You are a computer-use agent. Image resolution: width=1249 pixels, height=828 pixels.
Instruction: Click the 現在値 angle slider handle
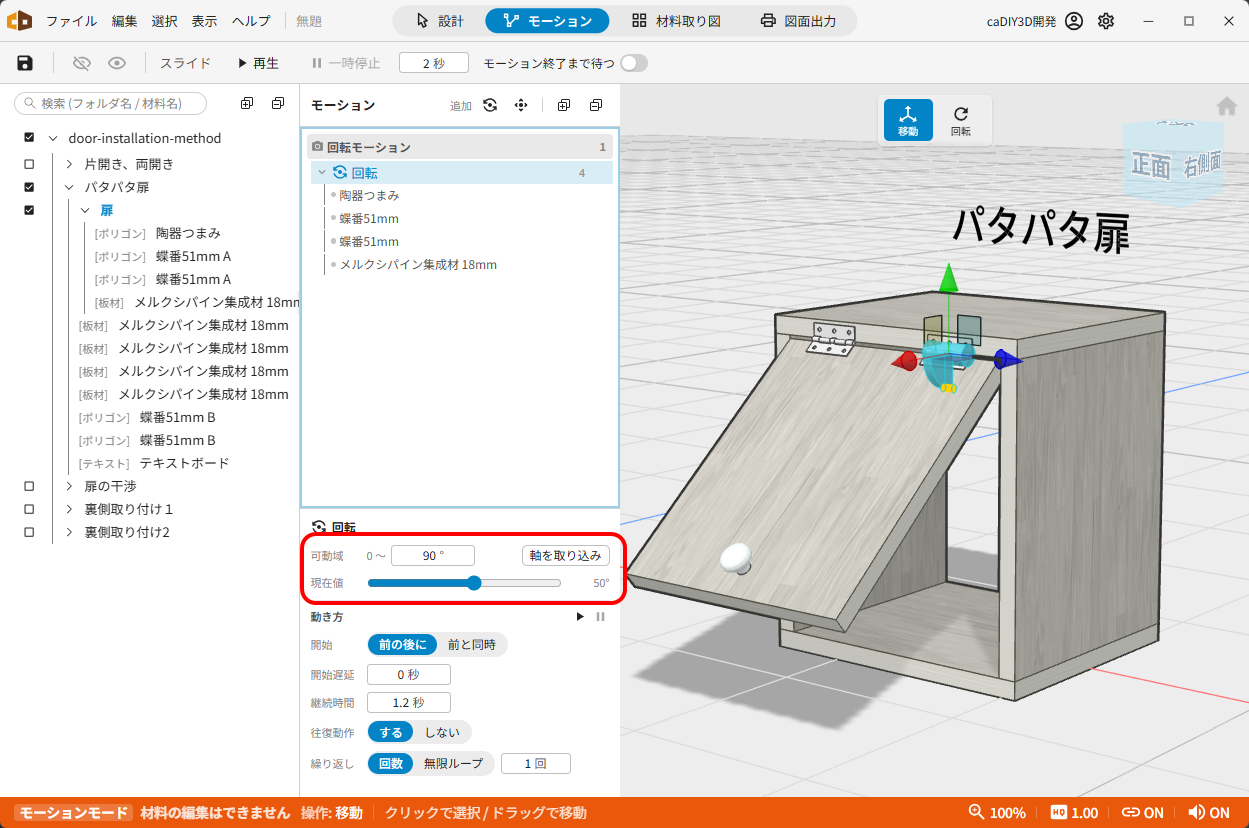point(474,583)
